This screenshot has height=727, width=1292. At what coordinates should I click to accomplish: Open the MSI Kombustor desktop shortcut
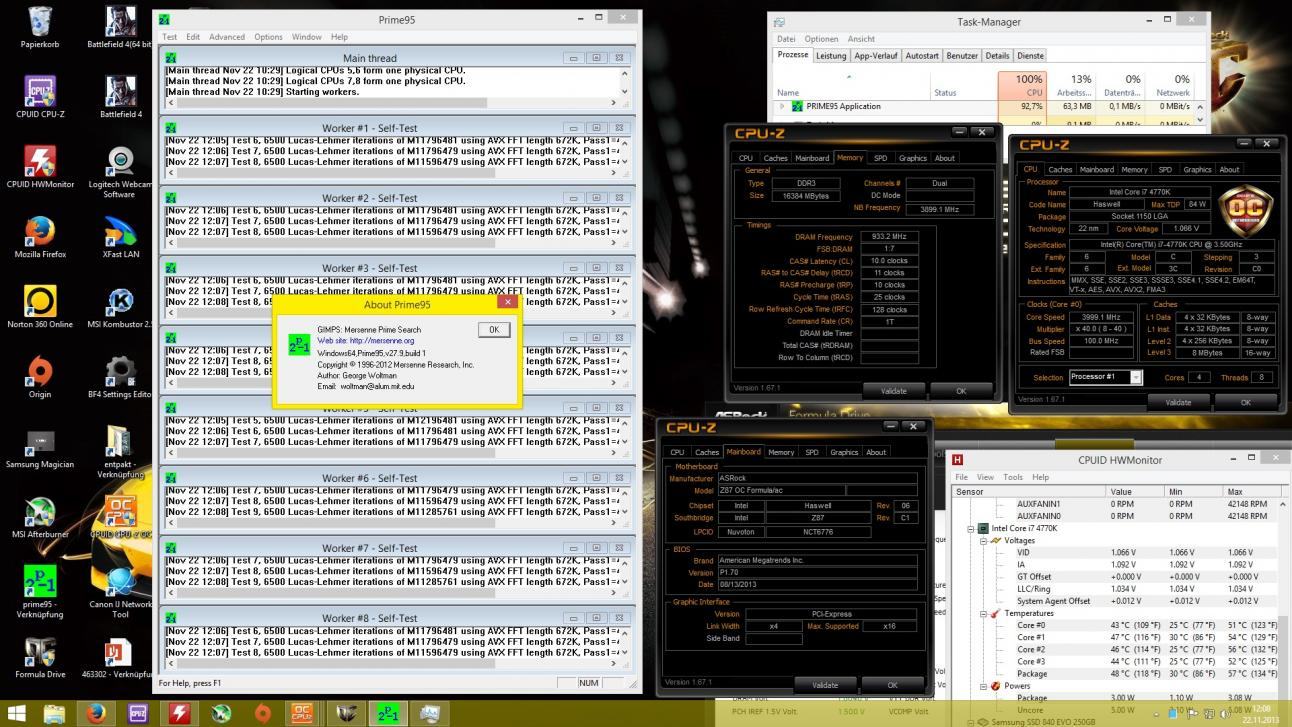tap(120, 307)
